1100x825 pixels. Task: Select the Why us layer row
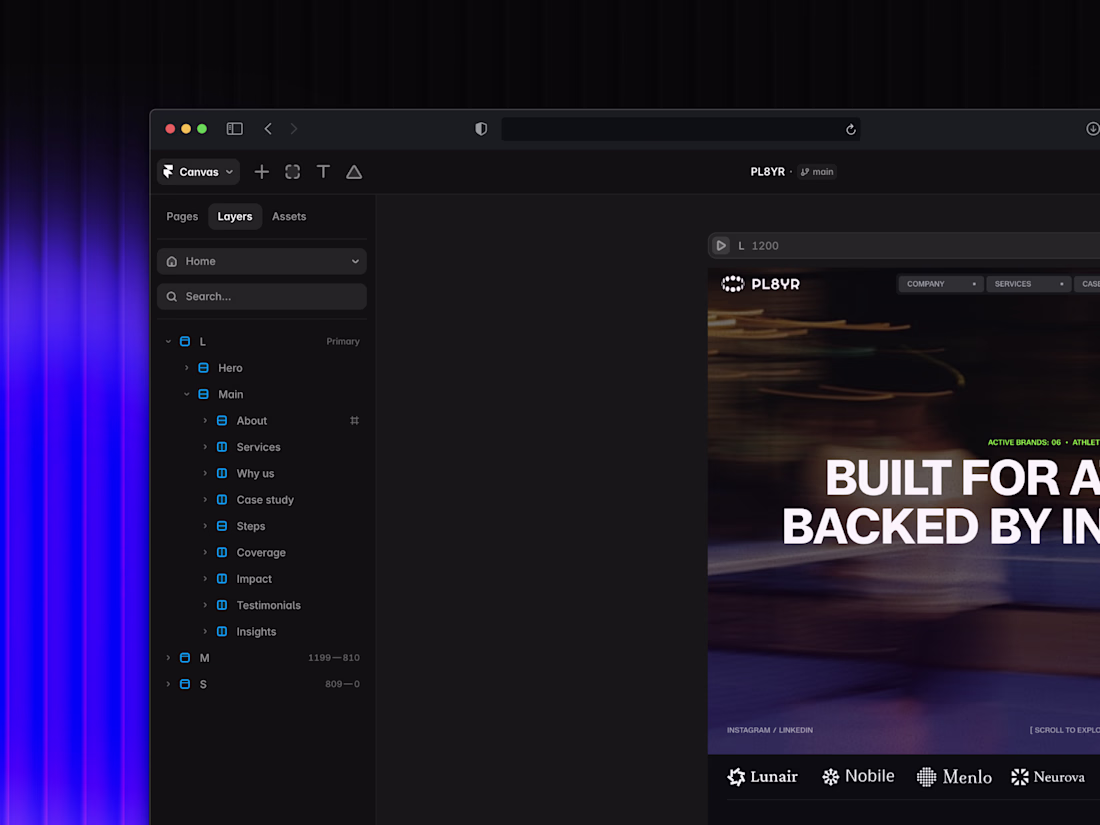click(x=262, y=474)
